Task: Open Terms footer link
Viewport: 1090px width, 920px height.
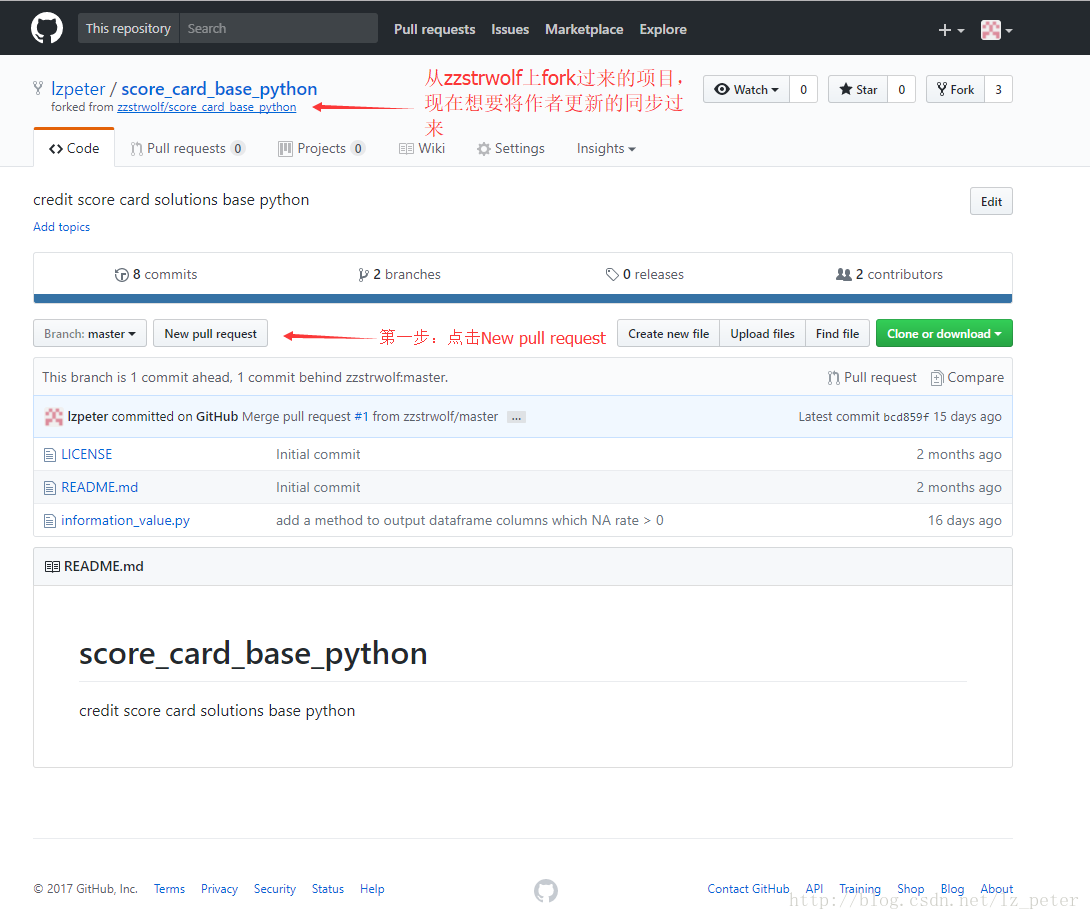Action: [169, 889]
